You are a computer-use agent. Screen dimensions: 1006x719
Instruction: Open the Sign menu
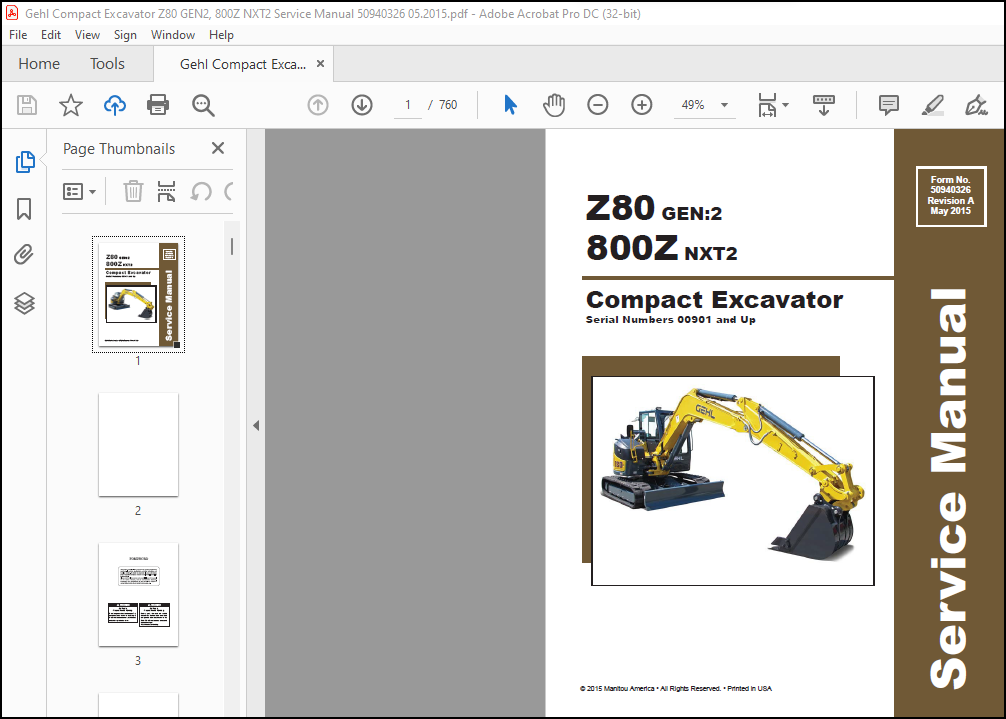point(125,35)
